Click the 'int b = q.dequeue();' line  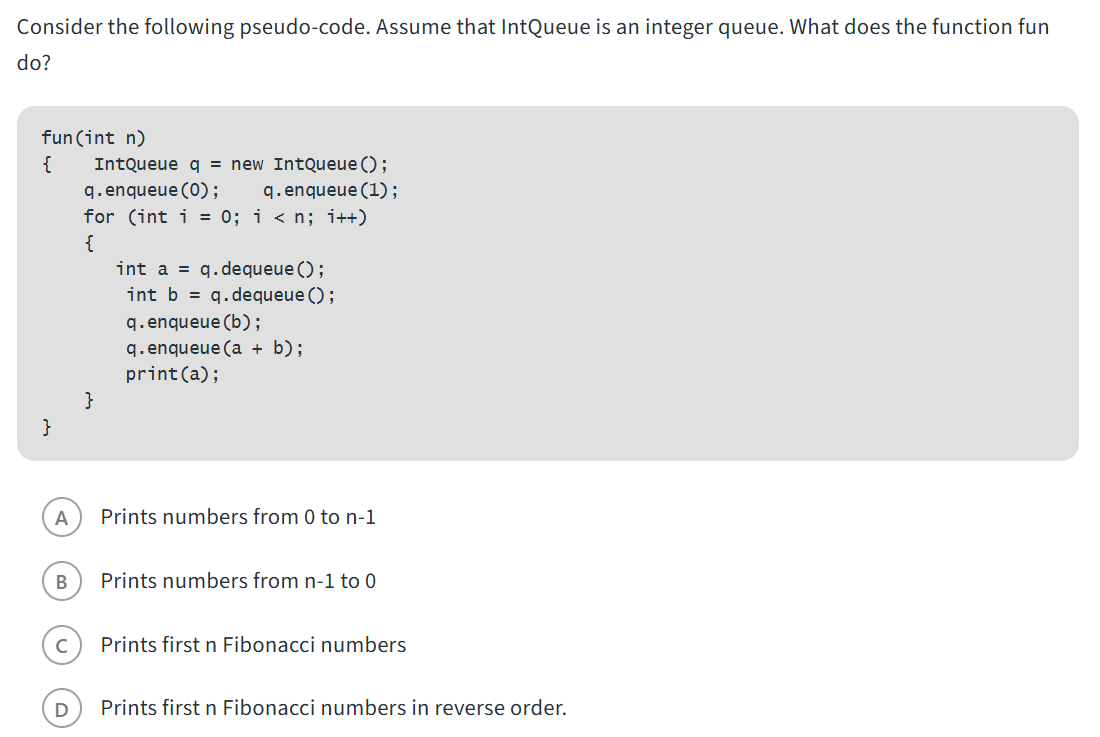click(231, 294)
